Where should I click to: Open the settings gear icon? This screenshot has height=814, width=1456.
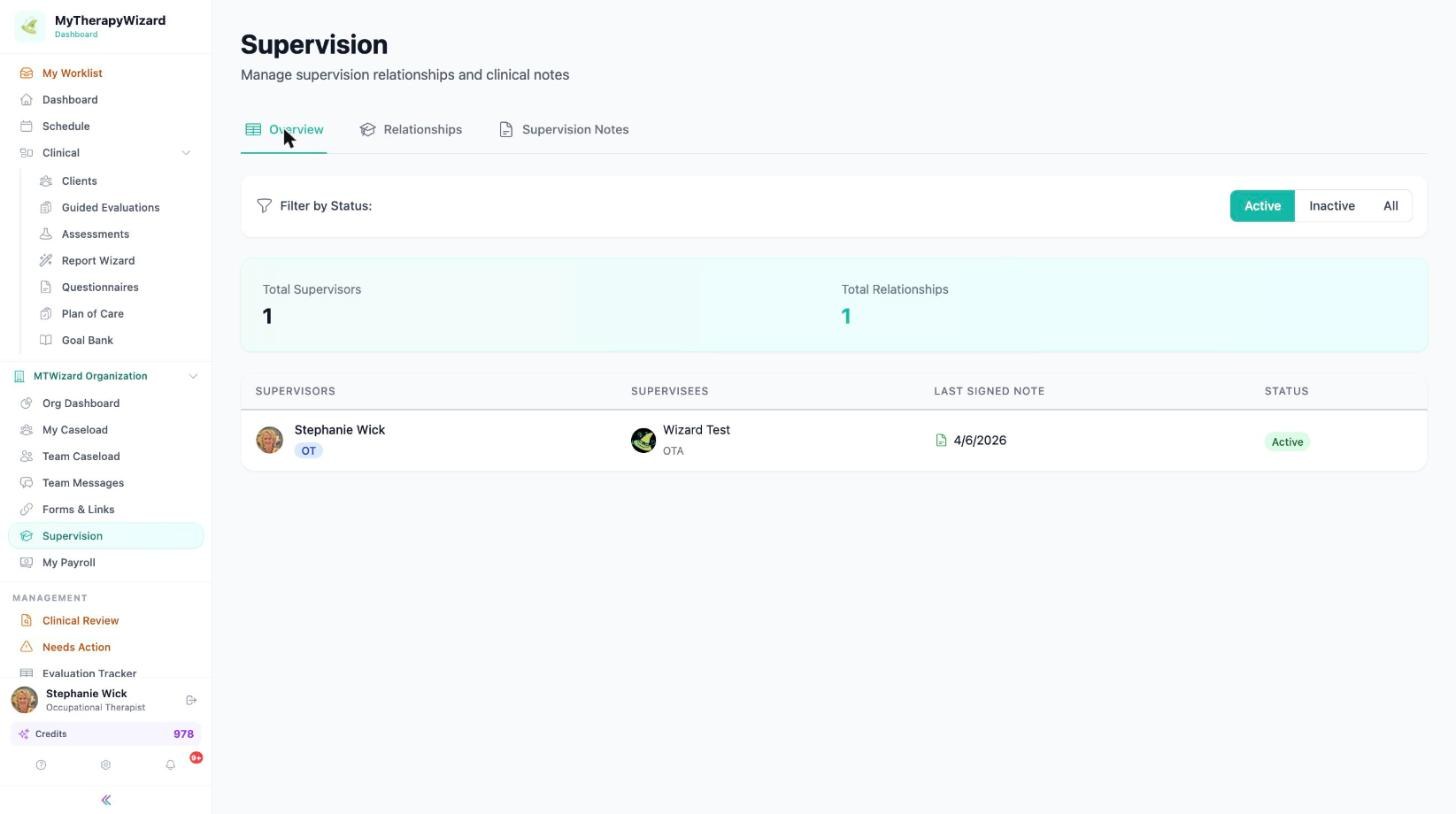pyautogui.click(x=105, y=765)
